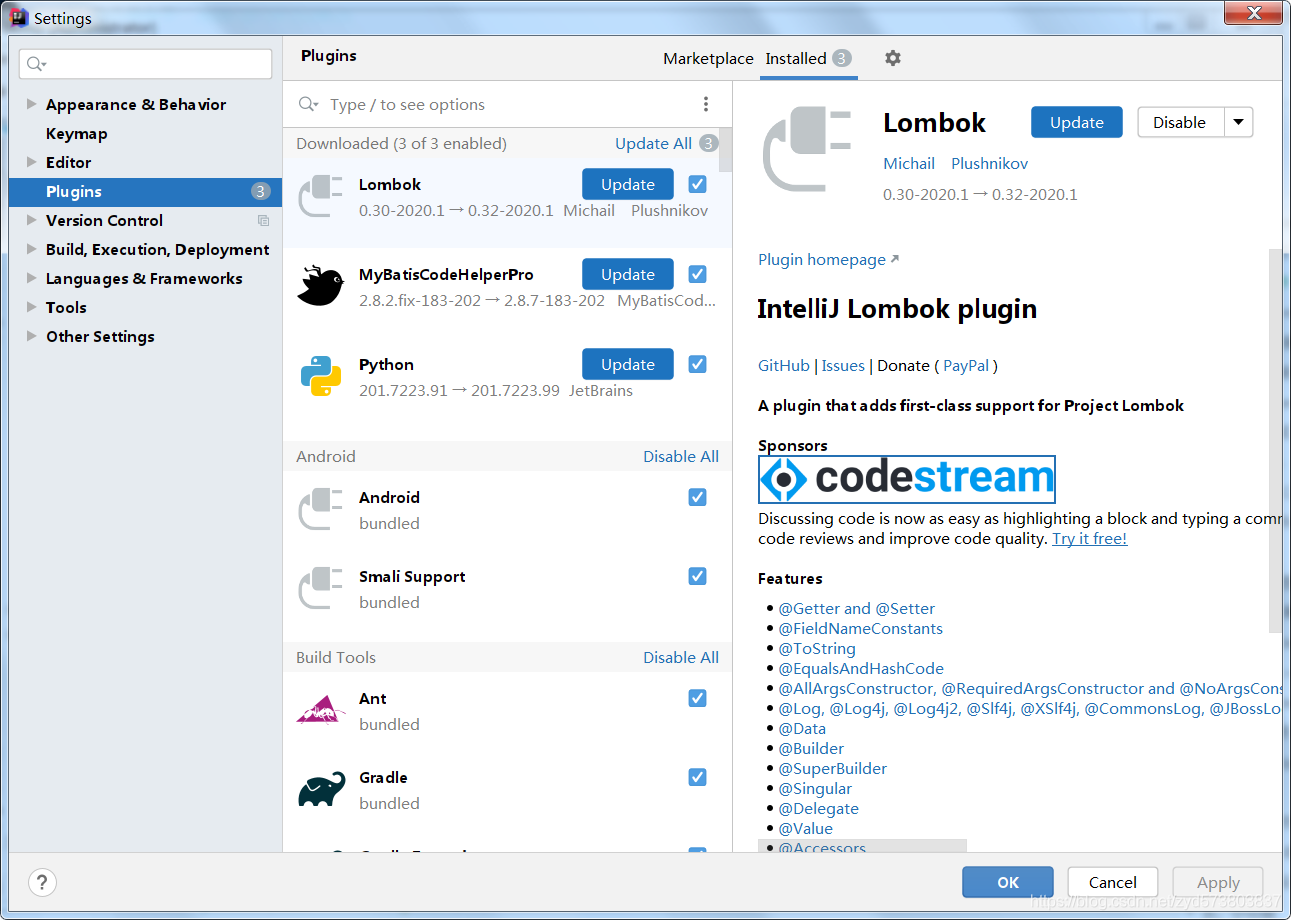Click Update in Lombok details panel
Screen dimensions: 1291x920
click(x=1077, y=122)
